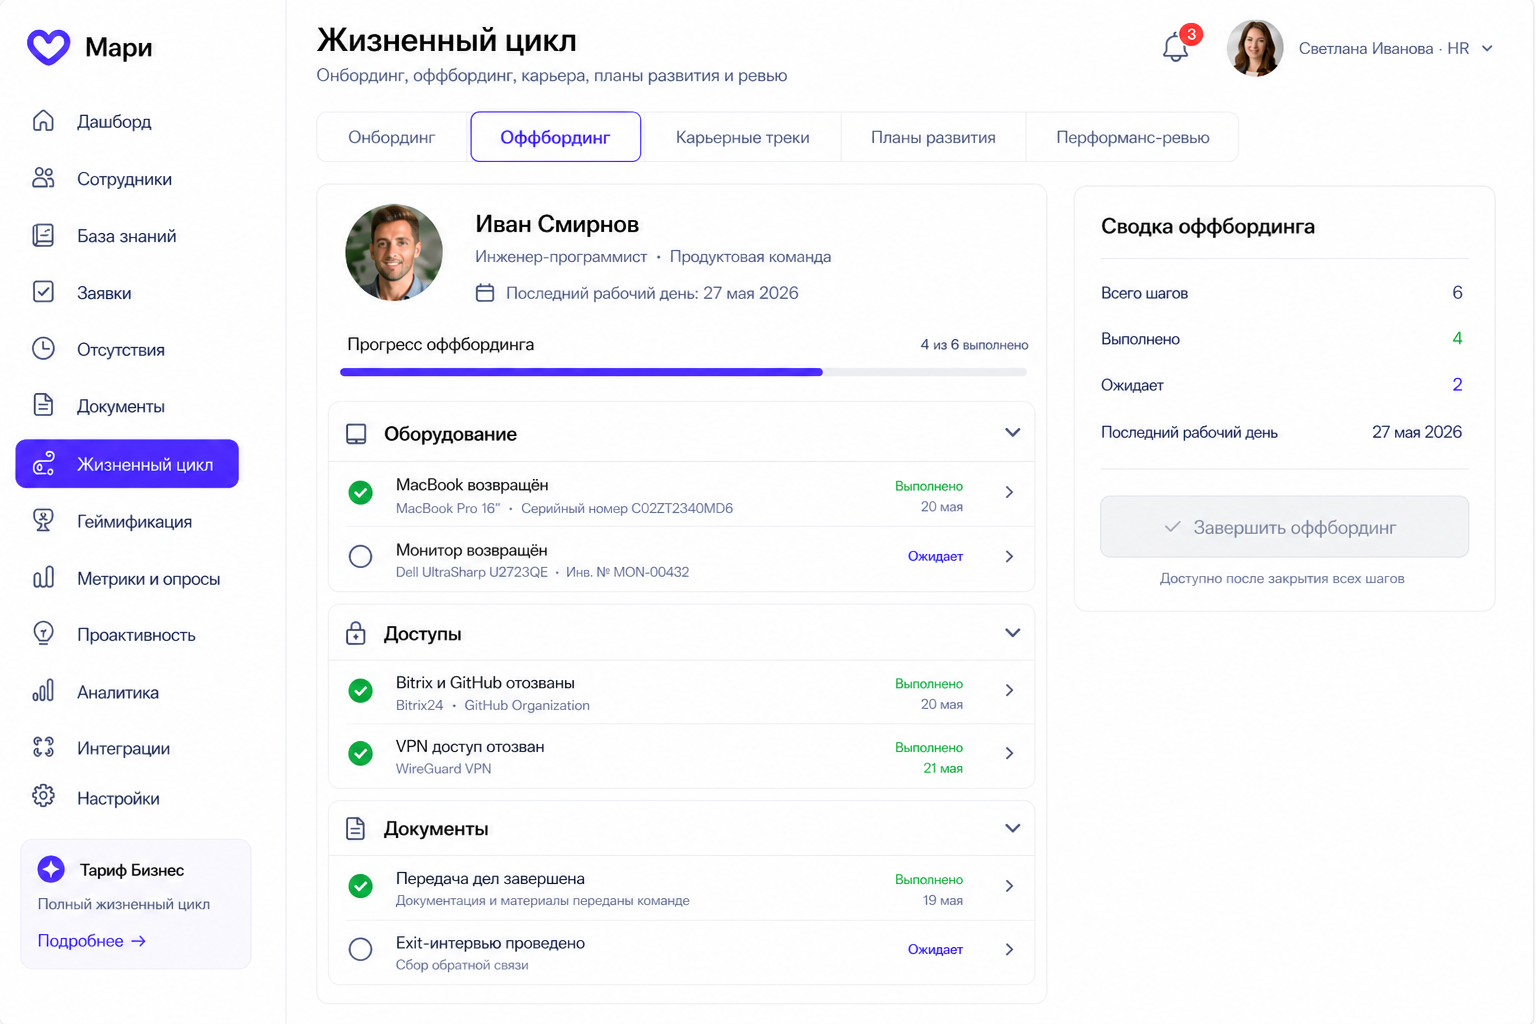
Task: Switch to the Онбординг tab
Action: pyautogui.click(x=392, y=137)
